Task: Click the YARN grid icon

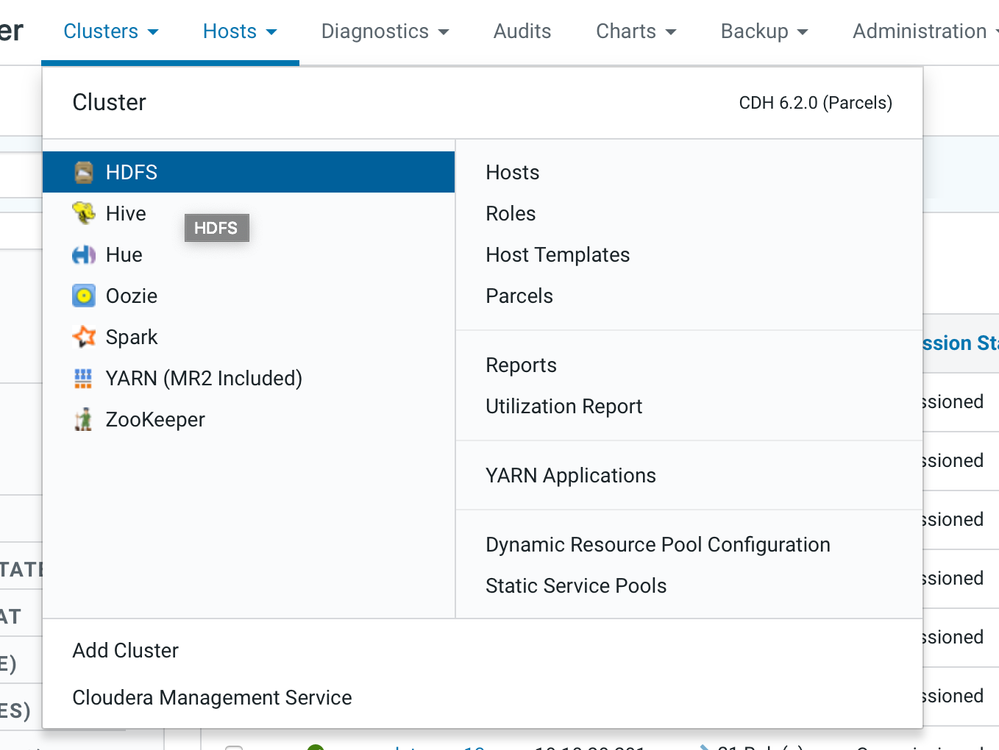Action: click(x=84, y=378)
